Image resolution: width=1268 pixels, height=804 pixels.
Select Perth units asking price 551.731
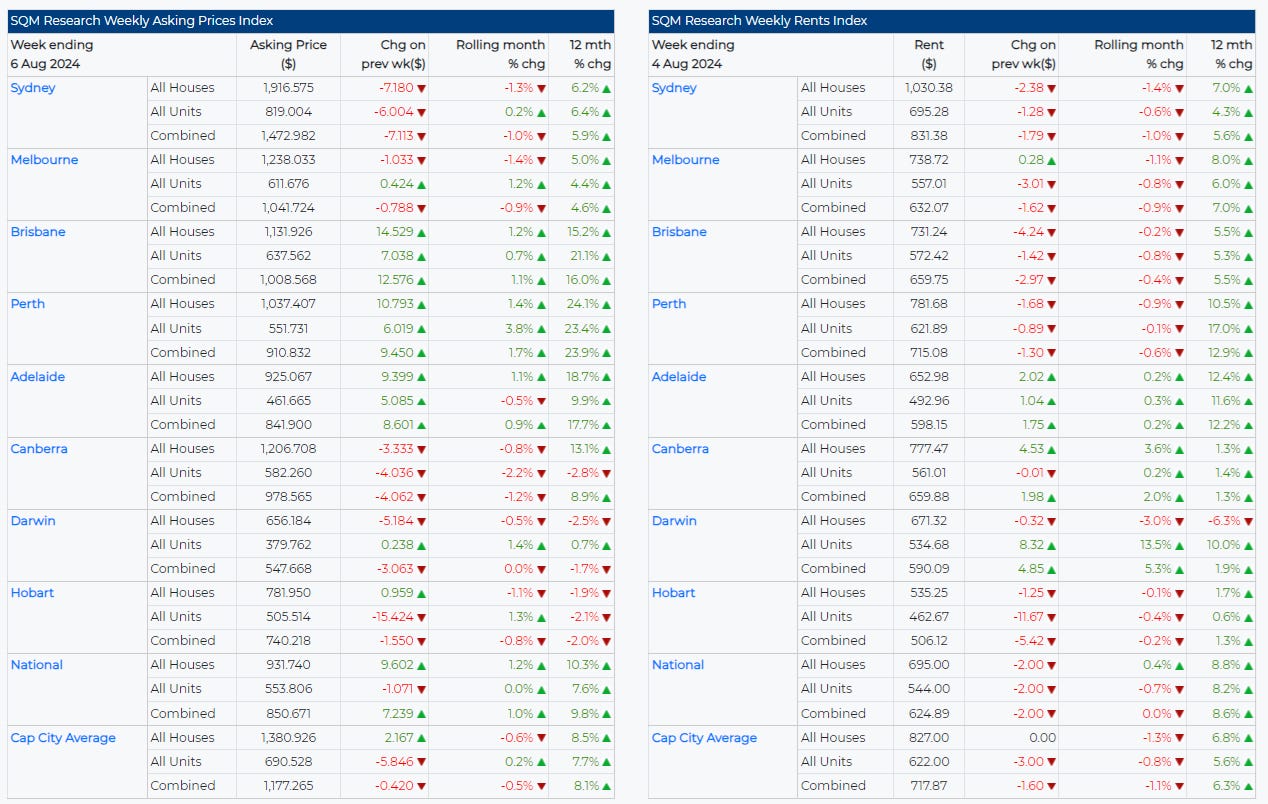287,329
